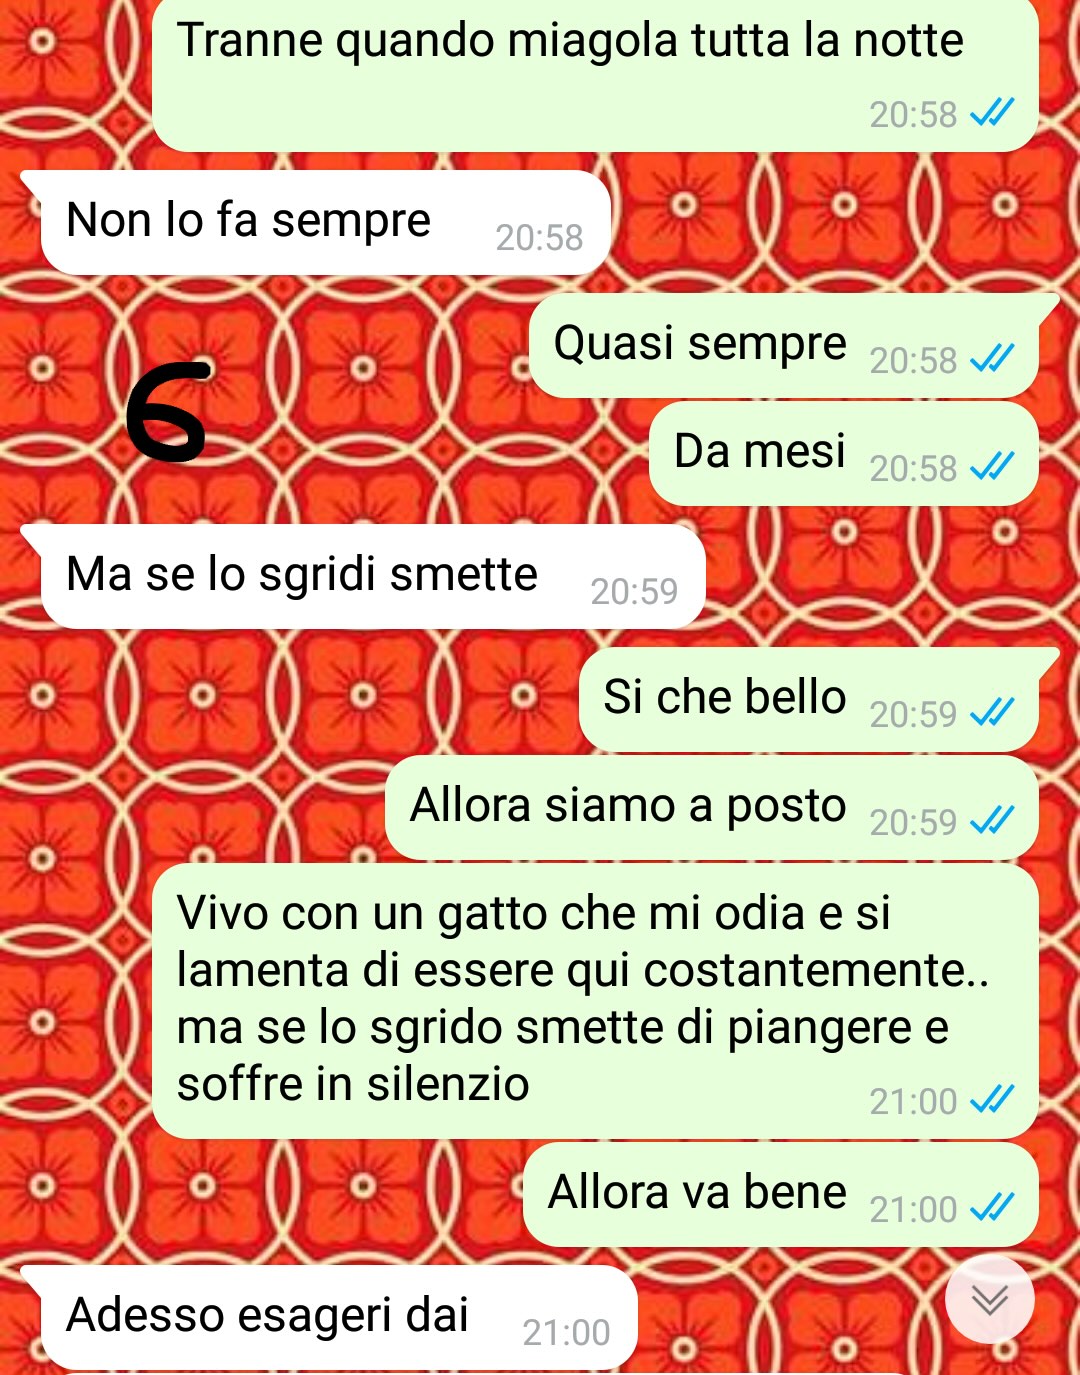Screen dimensions: 1080x1375
Task: Tap the scroll-to-bottom double chevron button
Action: click(x=989, y=1299)
